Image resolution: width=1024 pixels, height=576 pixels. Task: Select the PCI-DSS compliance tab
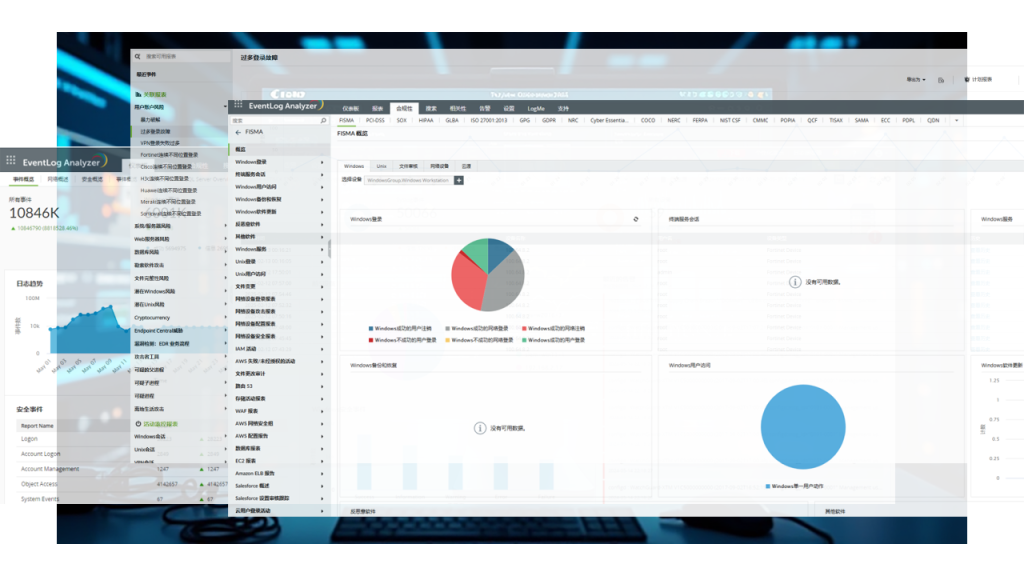[375, 121]
